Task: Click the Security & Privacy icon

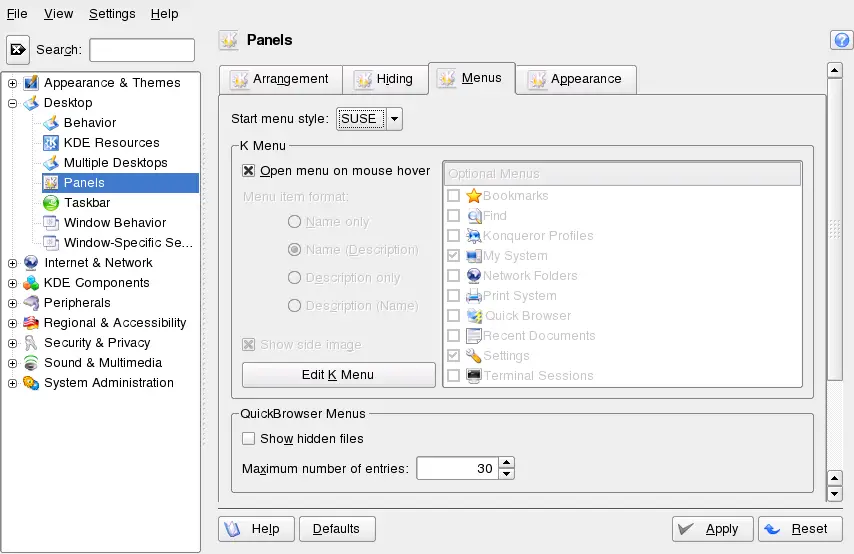Action: [x=31, y=343]
